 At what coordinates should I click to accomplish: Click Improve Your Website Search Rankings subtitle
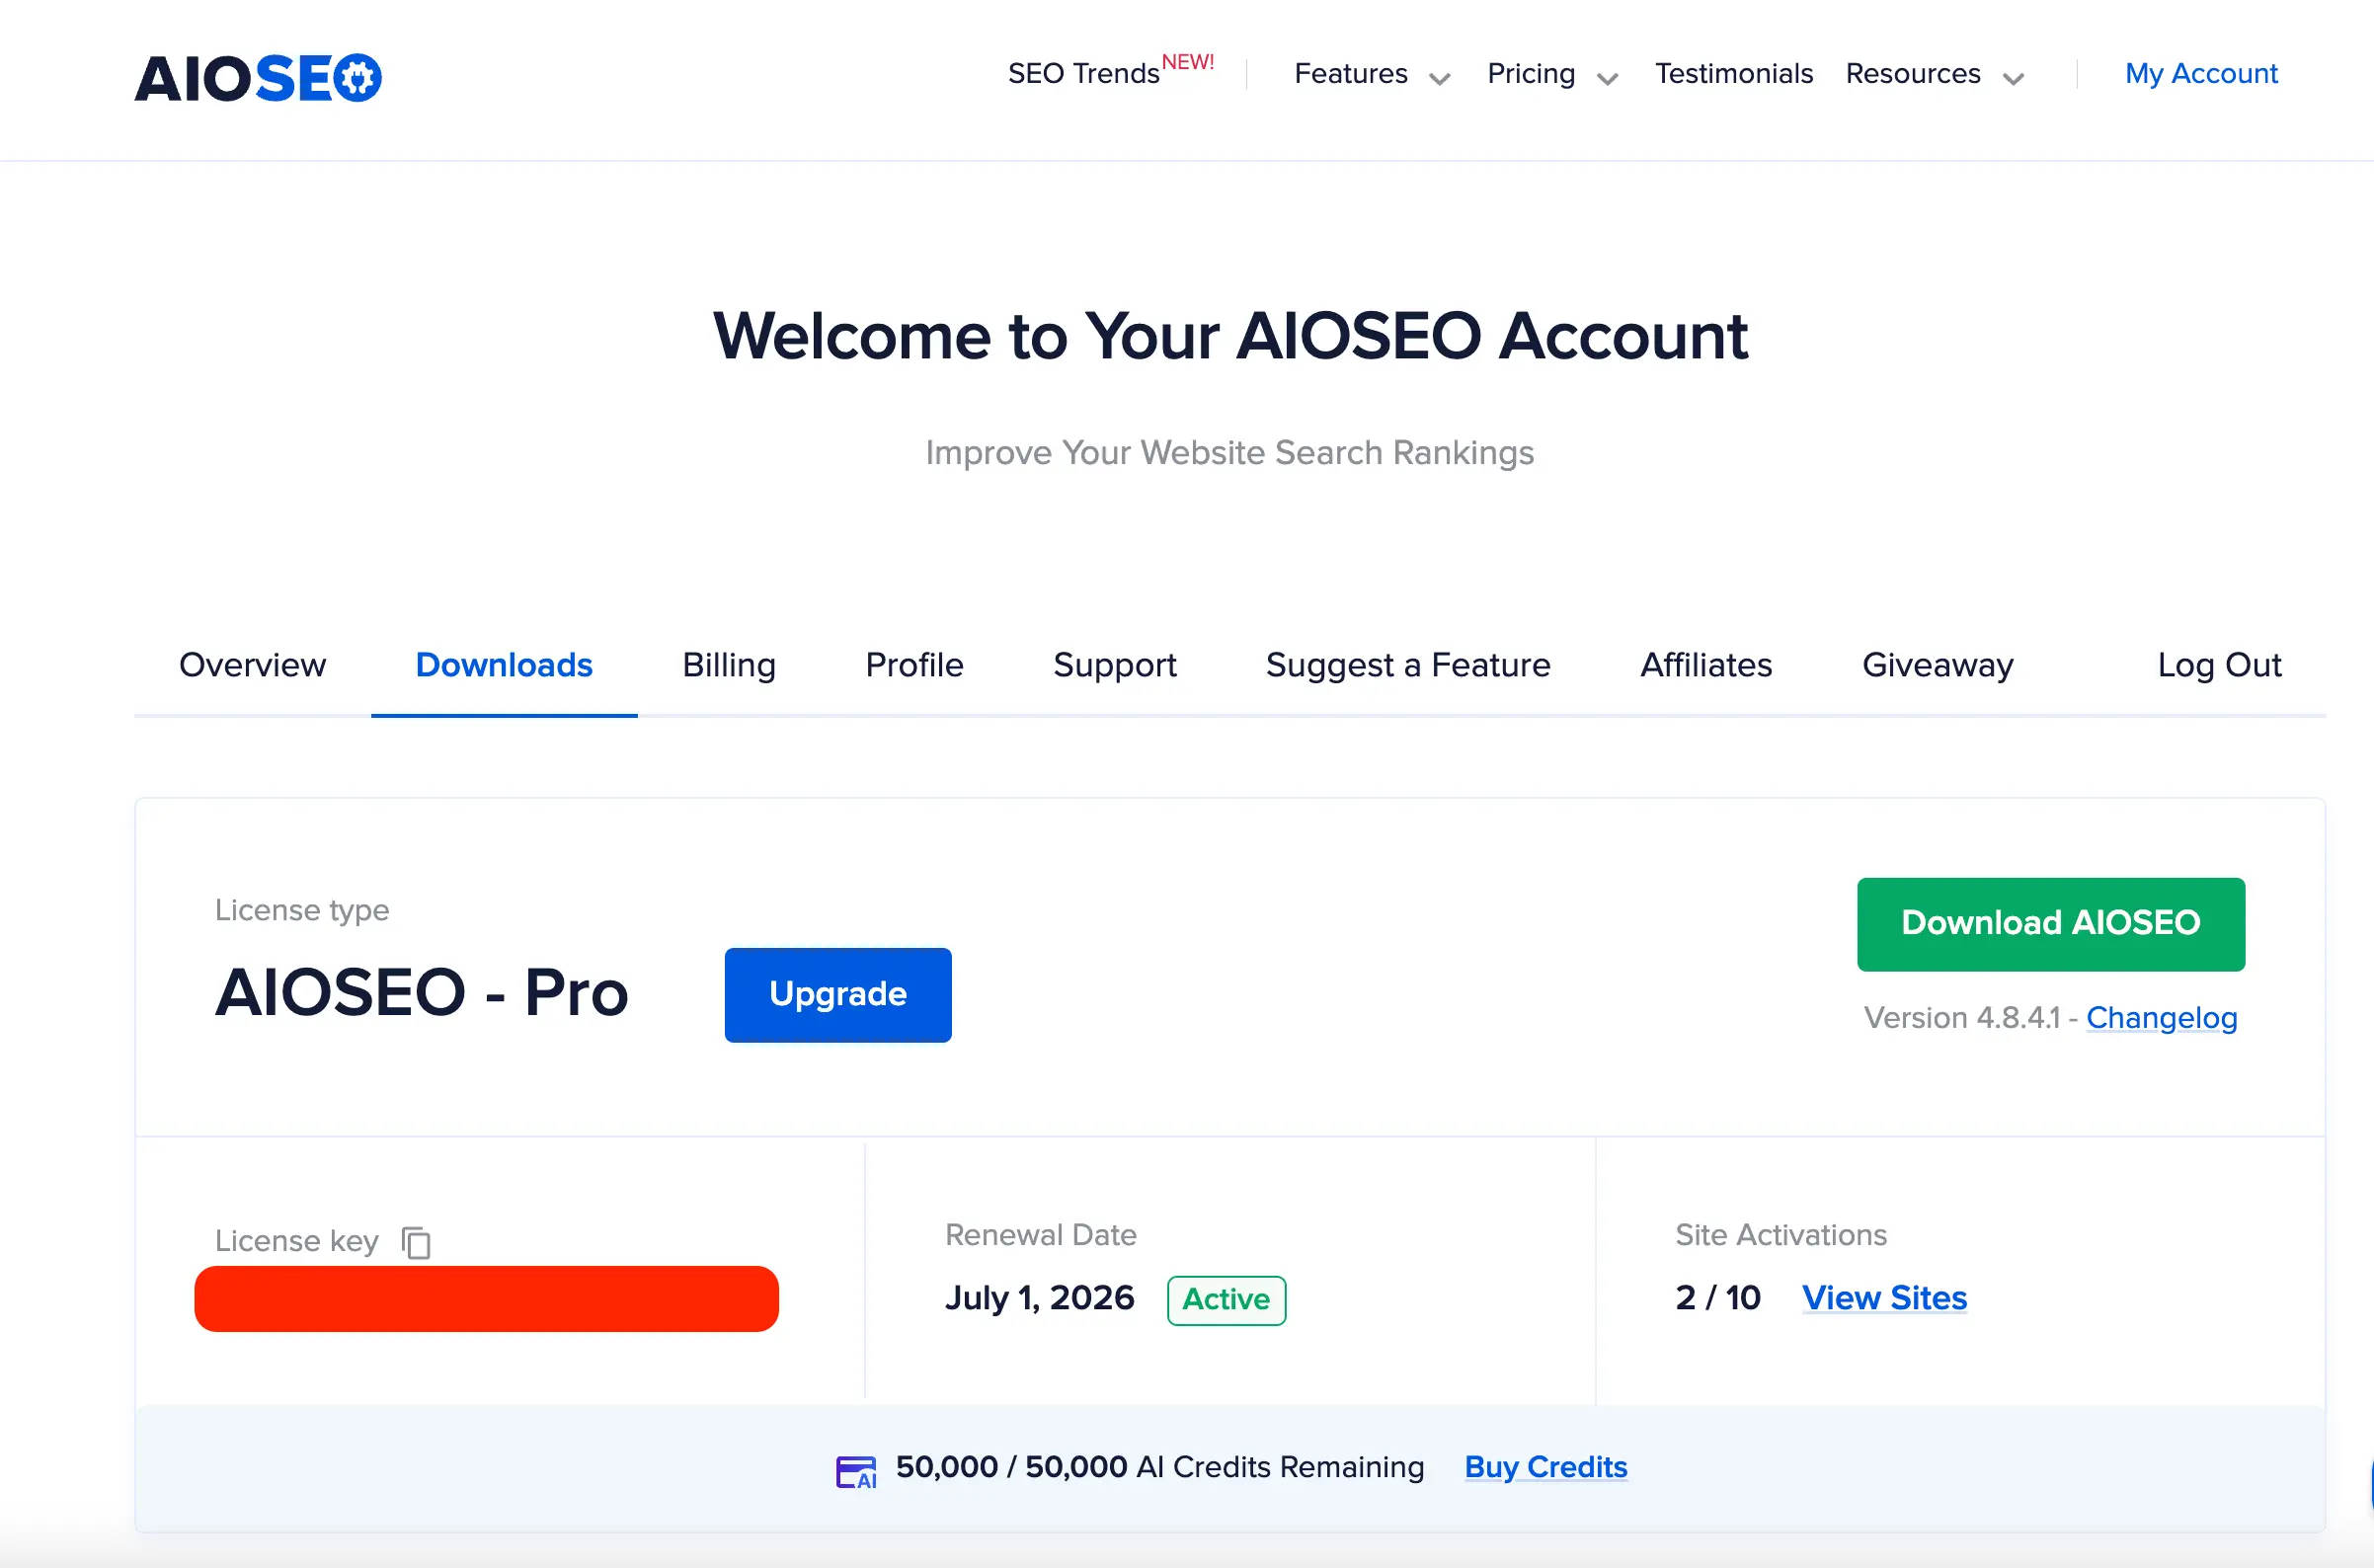click(1229, 453)
